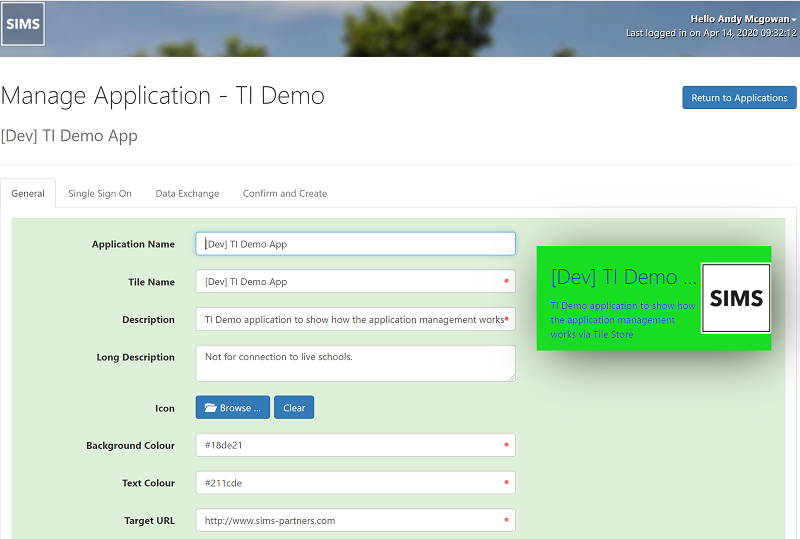Click the Long Description textarea
The image size is (800, 539).
pos(356,363)
